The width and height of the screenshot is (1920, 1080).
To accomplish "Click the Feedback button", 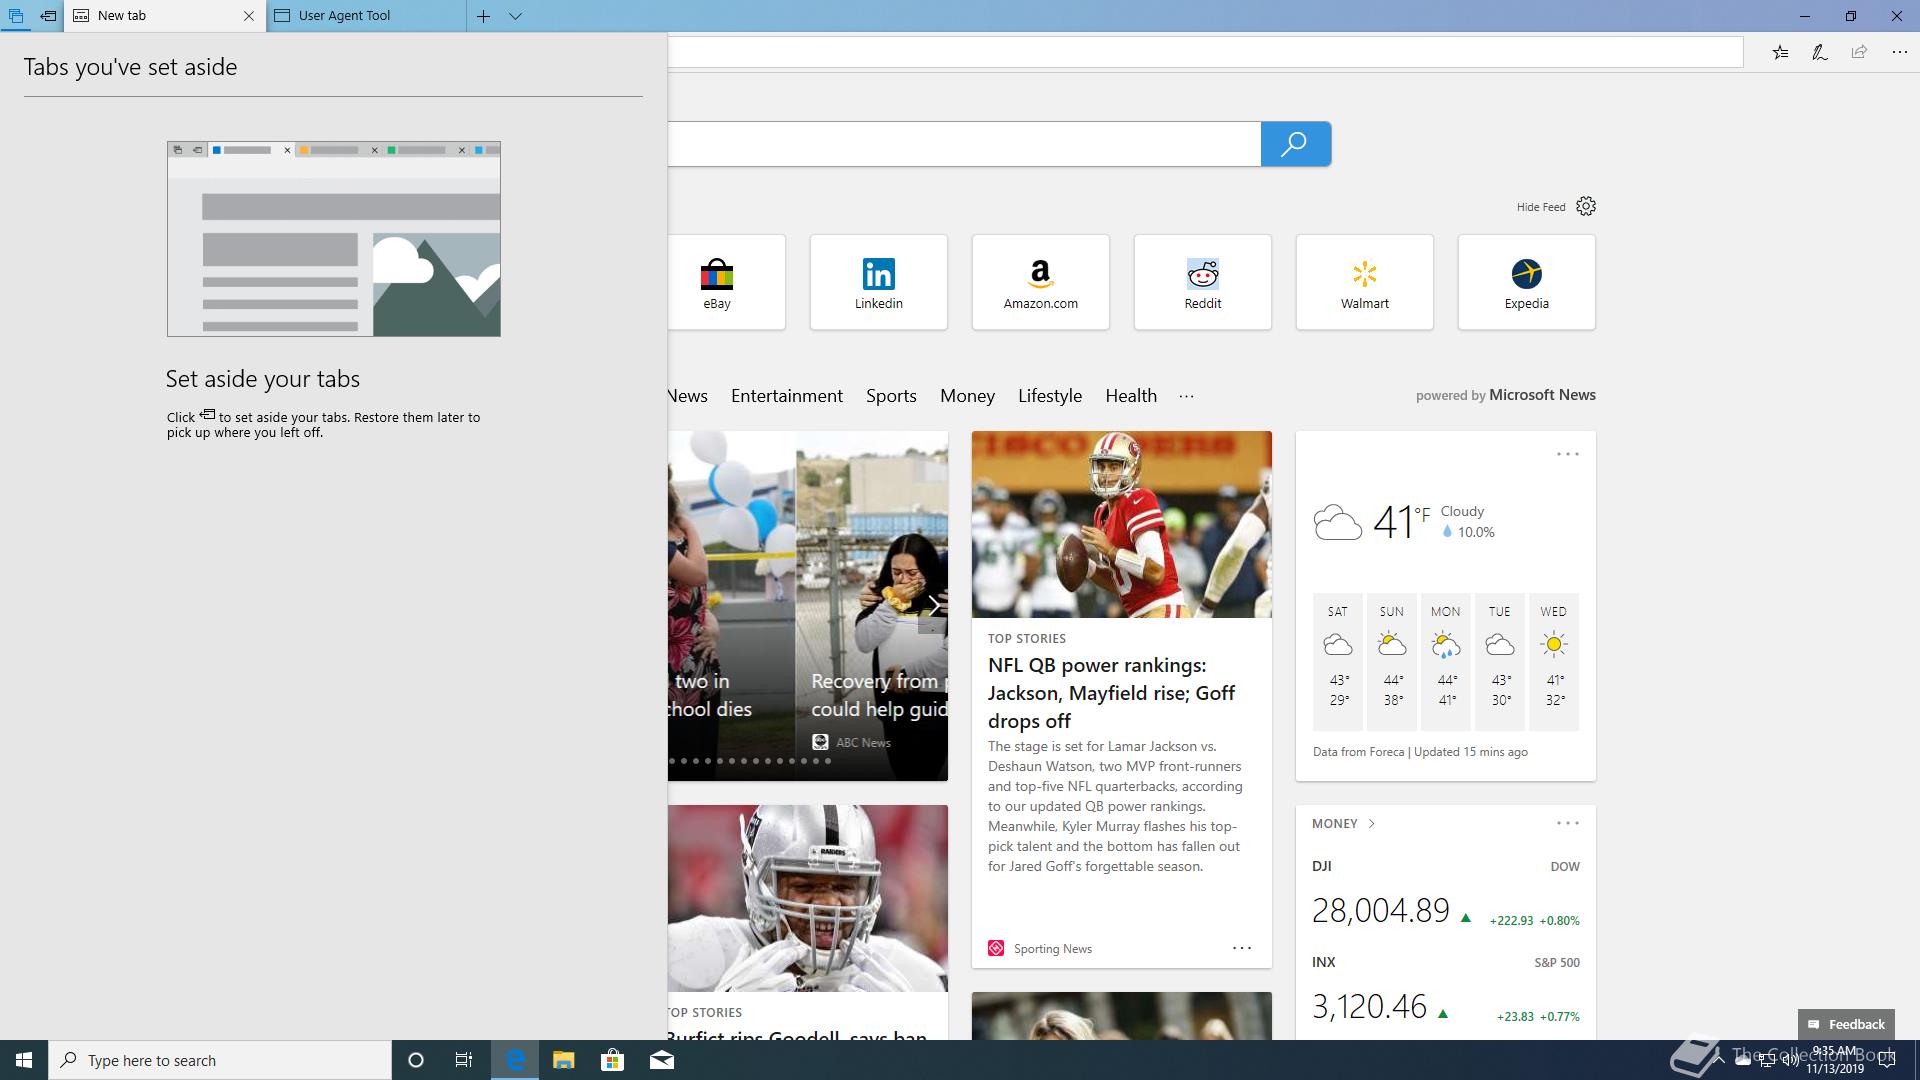I will (1846, 1024).
